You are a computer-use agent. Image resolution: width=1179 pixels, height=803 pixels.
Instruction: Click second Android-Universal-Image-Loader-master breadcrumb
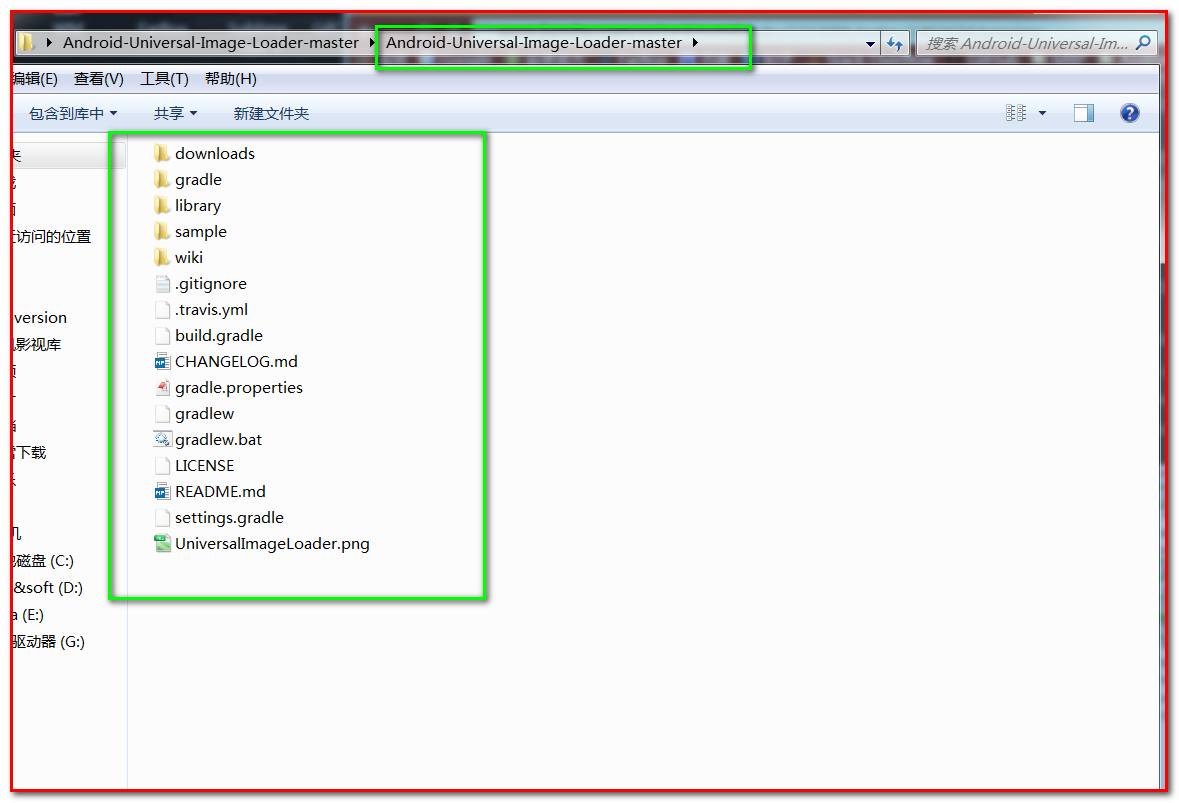coord(533,43)
